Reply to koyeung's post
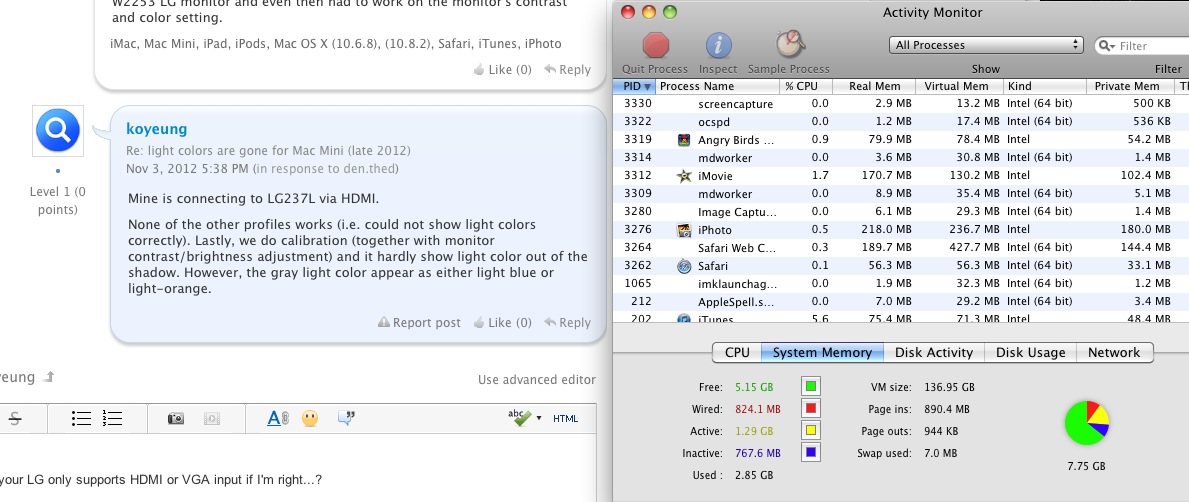Viewport: 1189px width, 502px height. click(567, 322)
